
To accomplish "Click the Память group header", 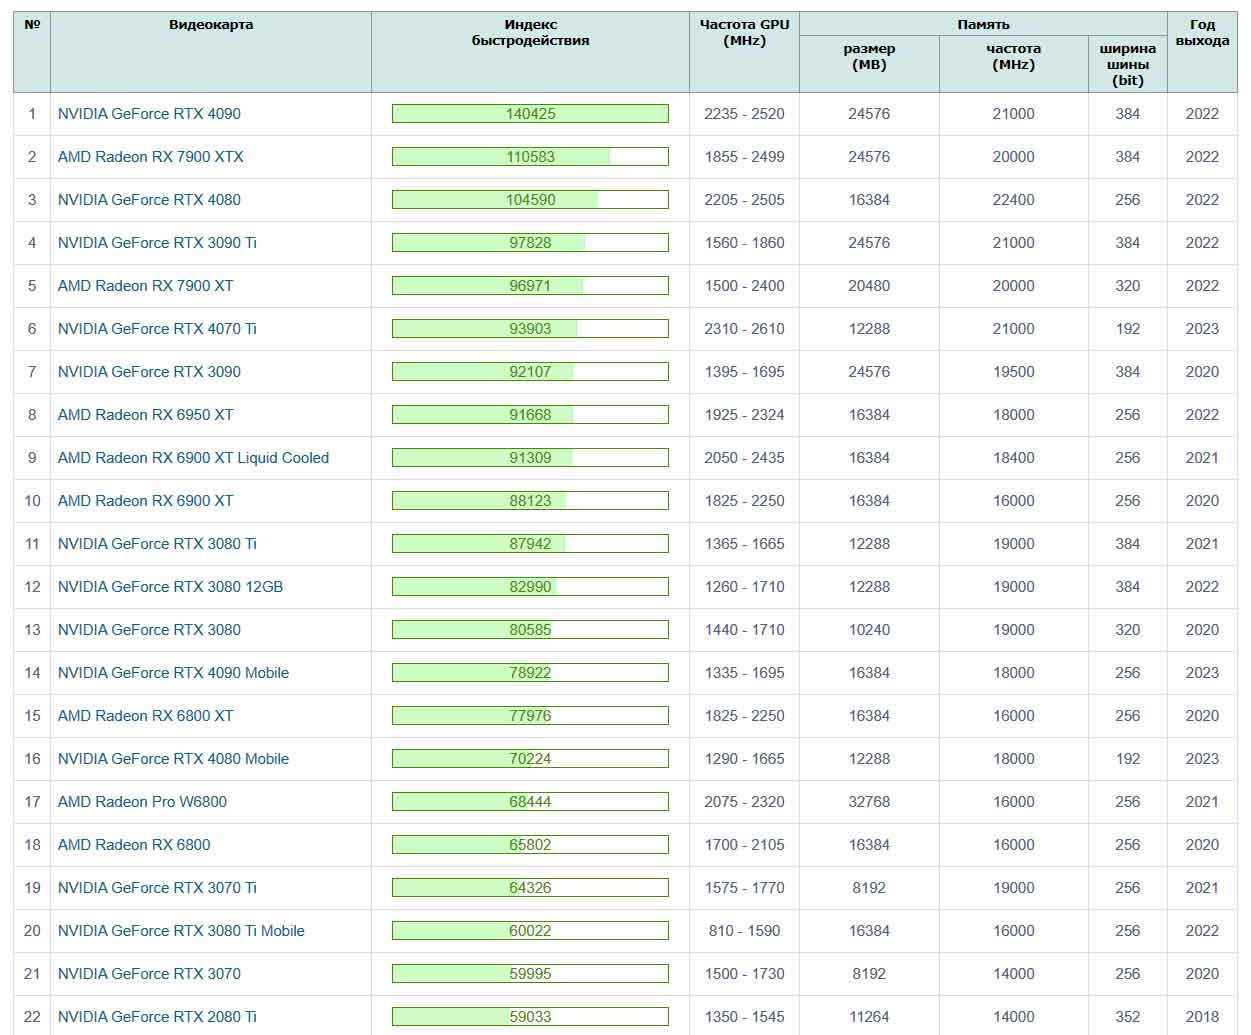I will pyautogui.click(x=983, y=24).
